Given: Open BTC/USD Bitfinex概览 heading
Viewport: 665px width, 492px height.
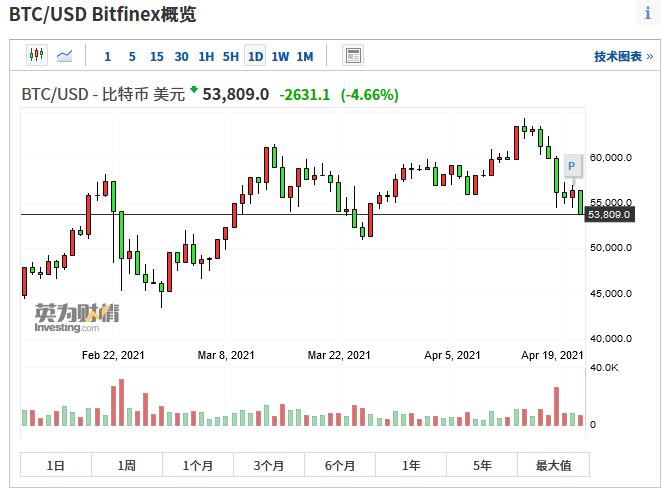Looking at the screenshot, I should point(102,14).
